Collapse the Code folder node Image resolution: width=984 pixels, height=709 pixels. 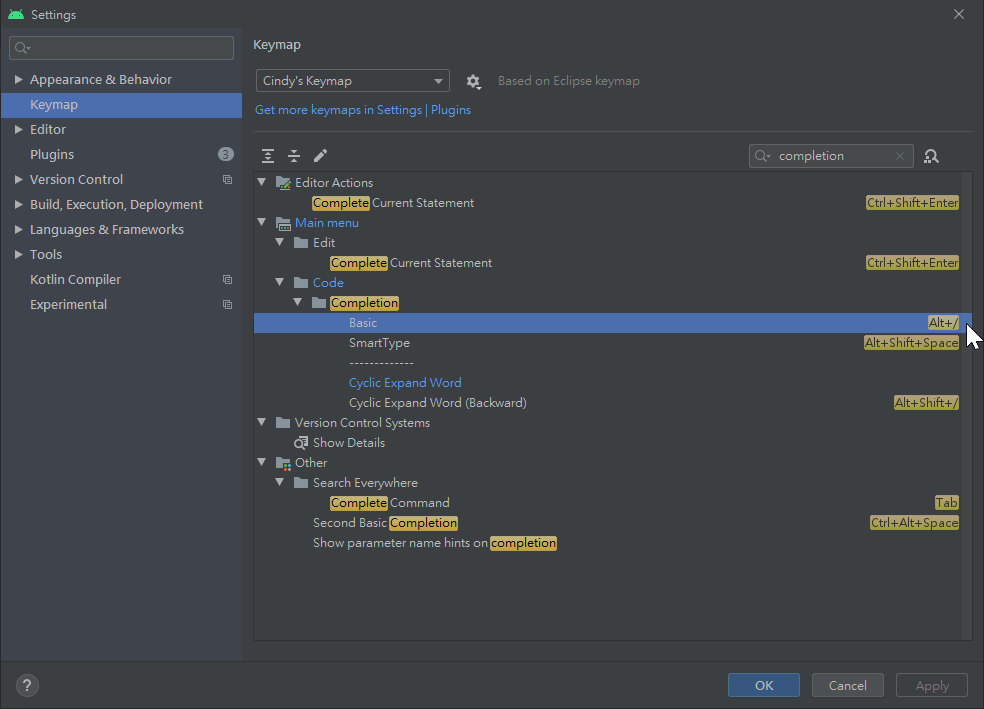tap(280, 282)
